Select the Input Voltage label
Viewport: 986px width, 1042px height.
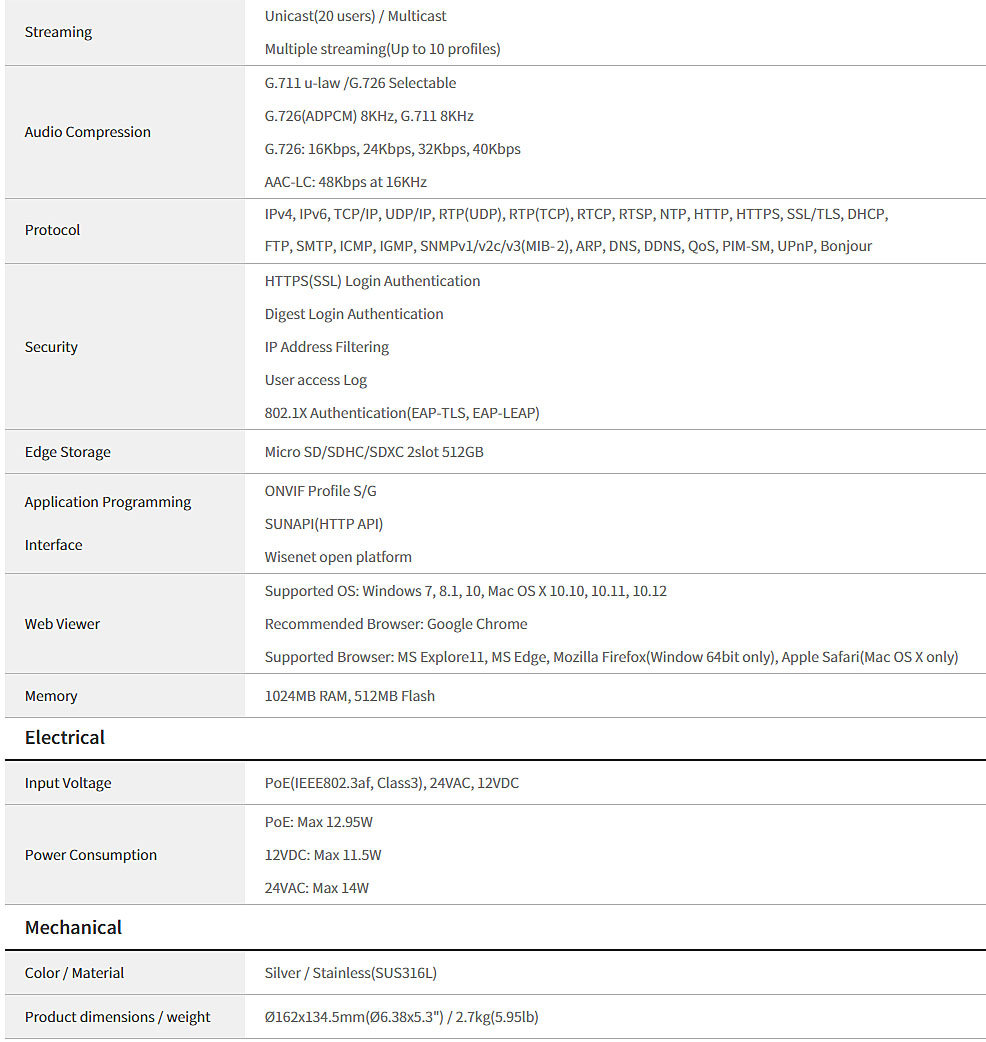tap(68, 783)
